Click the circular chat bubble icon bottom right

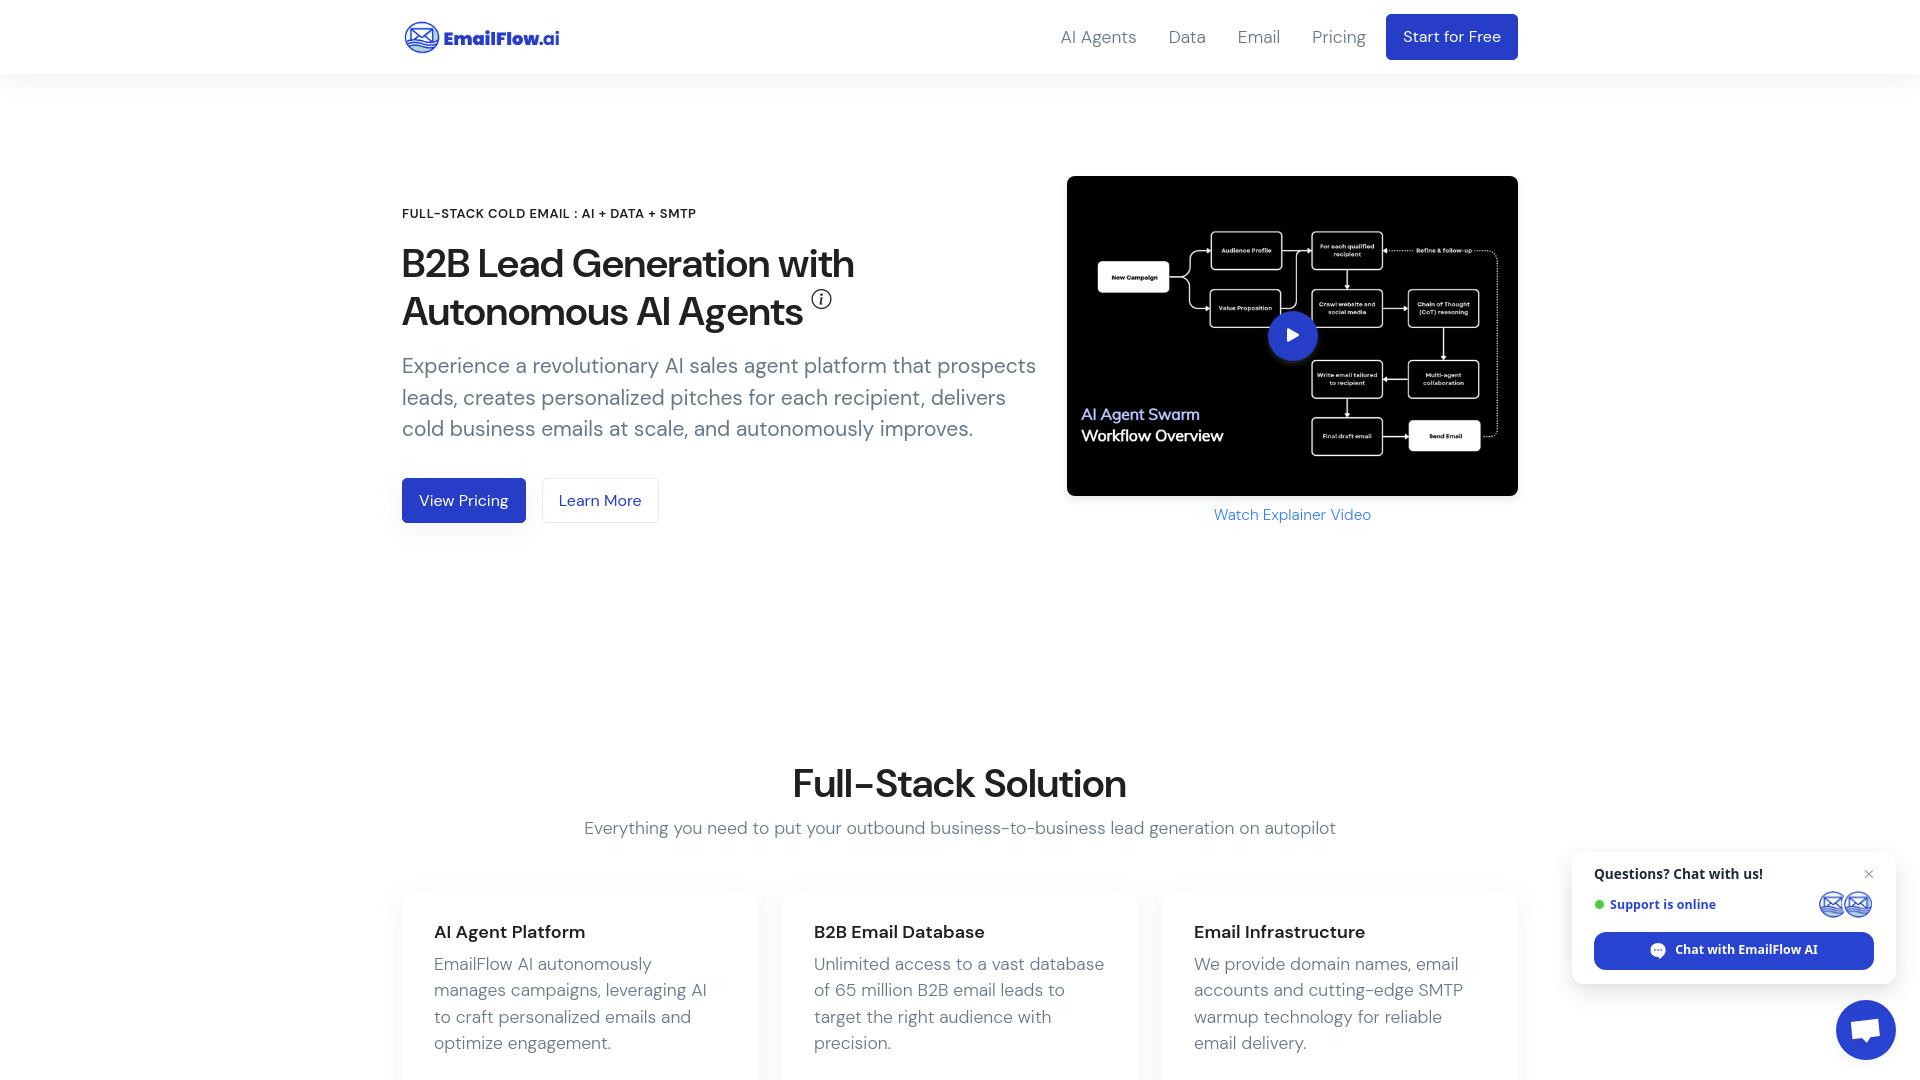coord(1865,1029)
